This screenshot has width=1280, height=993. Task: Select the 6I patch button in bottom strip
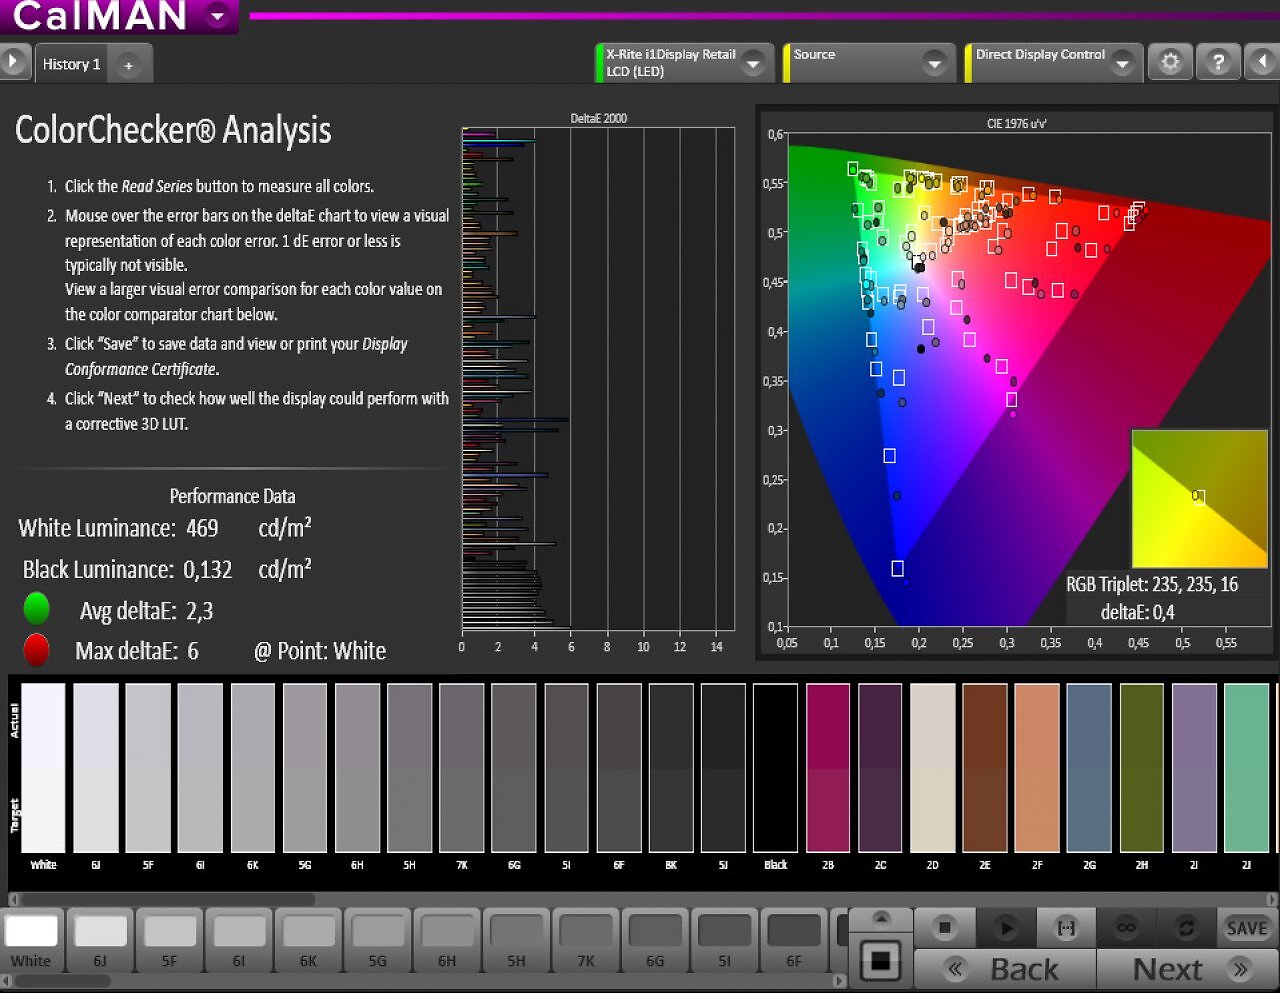point(238,940)
